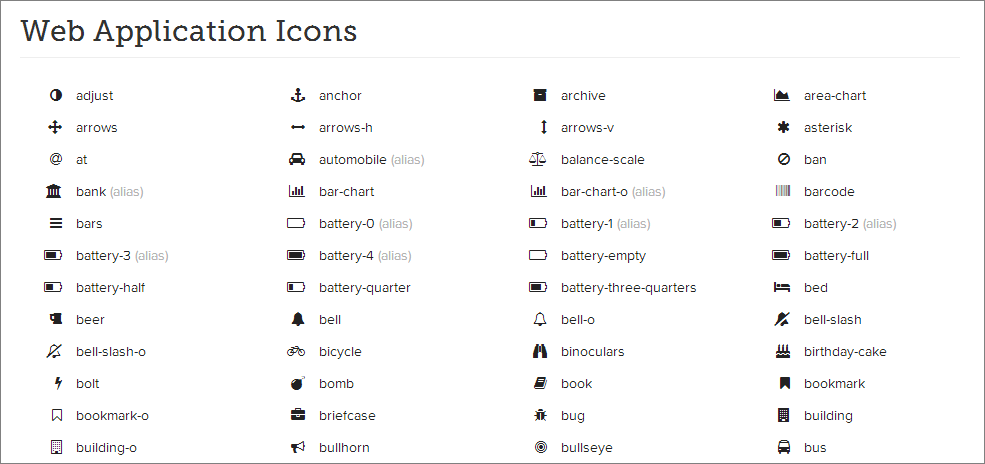This screenshot has height=464, width=985.
Task: Click the area-chart icon
Action: [781, 95]
